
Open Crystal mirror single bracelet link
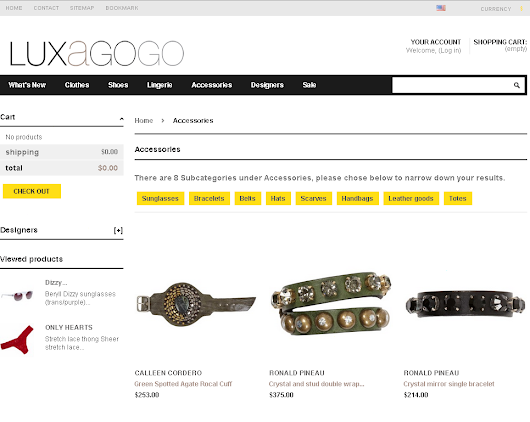point(449,384)
